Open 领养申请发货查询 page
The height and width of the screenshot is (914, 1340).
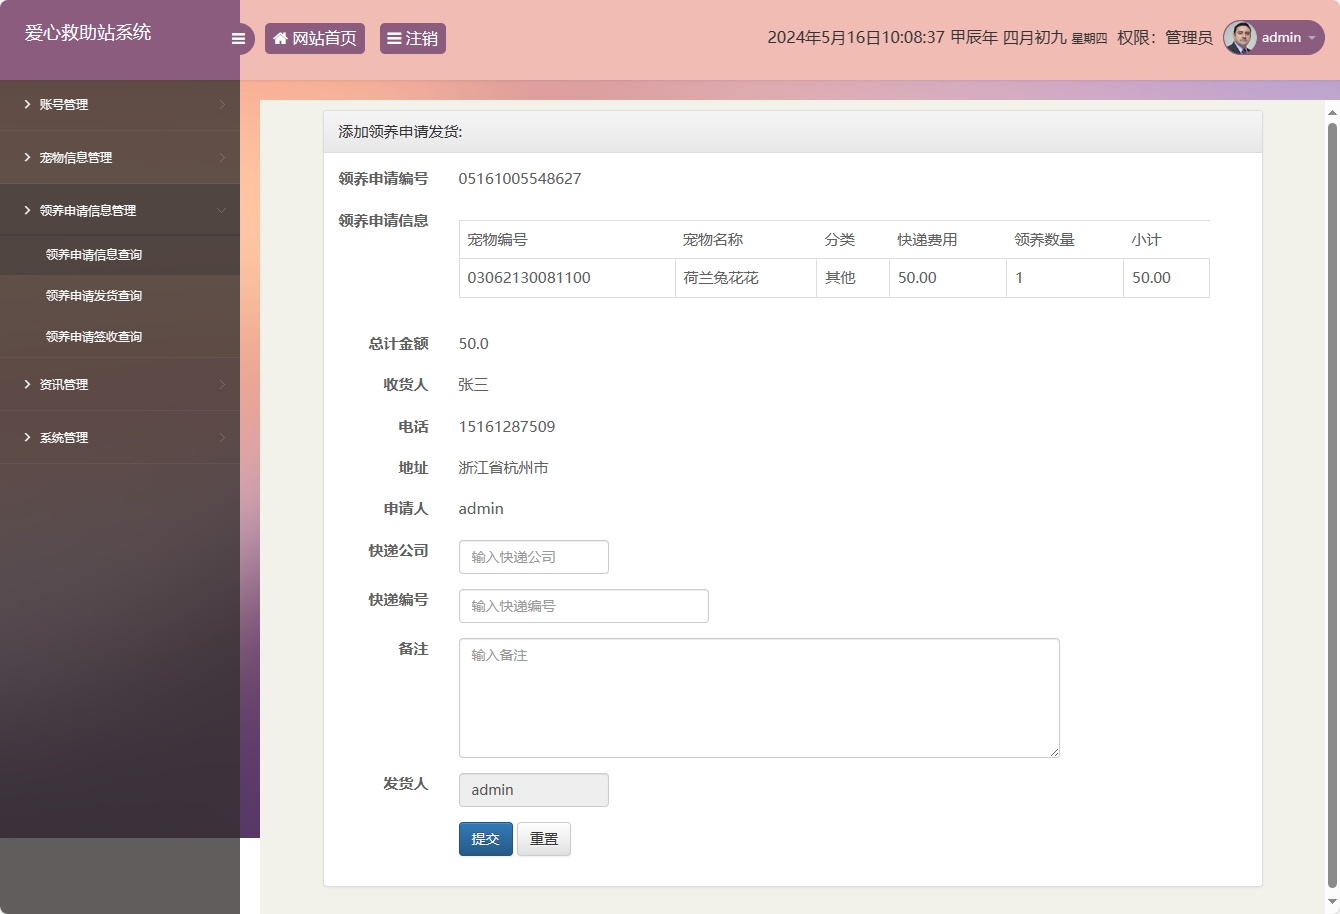tap(96, 295)
